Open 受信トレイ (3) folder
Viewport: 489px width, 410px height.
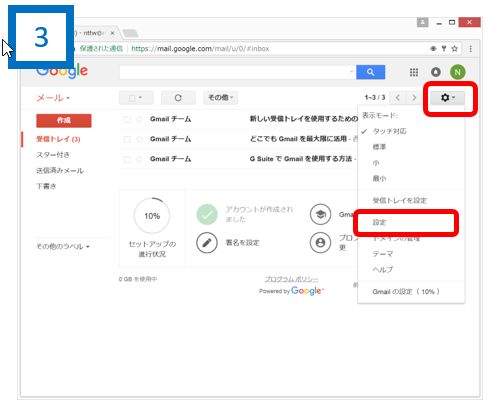pos(58,139)
